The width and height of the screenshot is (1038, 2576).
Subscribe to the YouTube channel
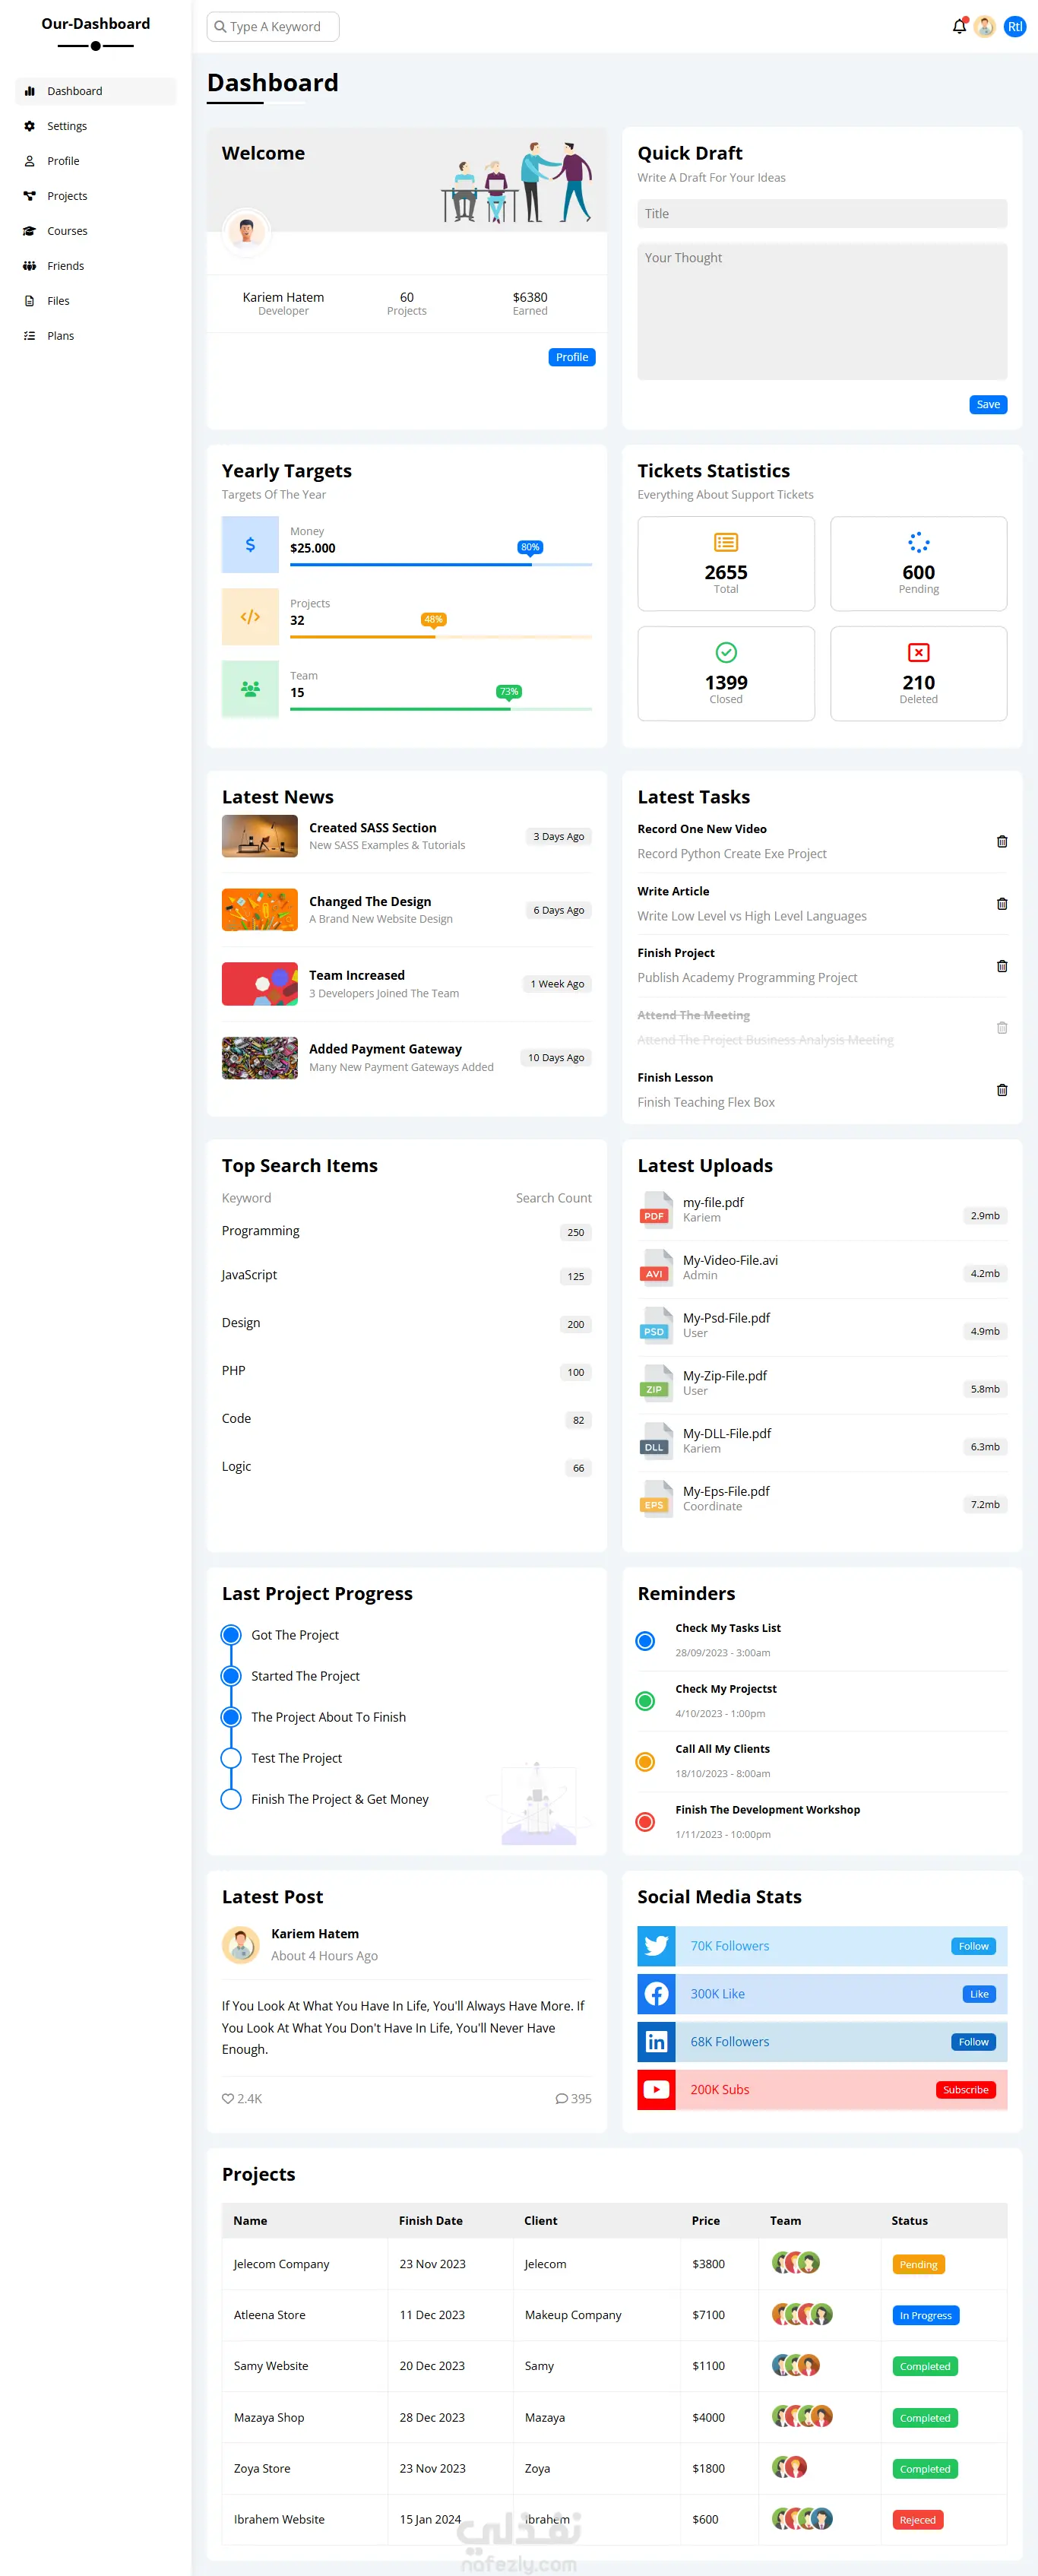(x=965, y=2090)
